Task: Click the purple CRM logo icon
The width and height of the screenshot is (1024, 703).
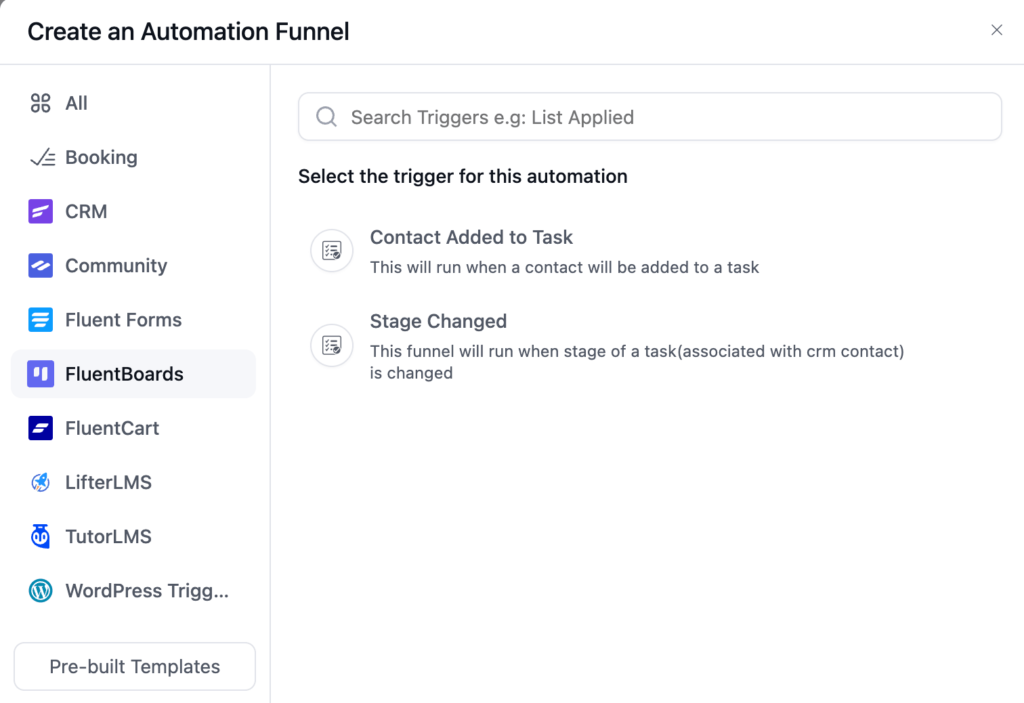Action: [x=40, y=212]
